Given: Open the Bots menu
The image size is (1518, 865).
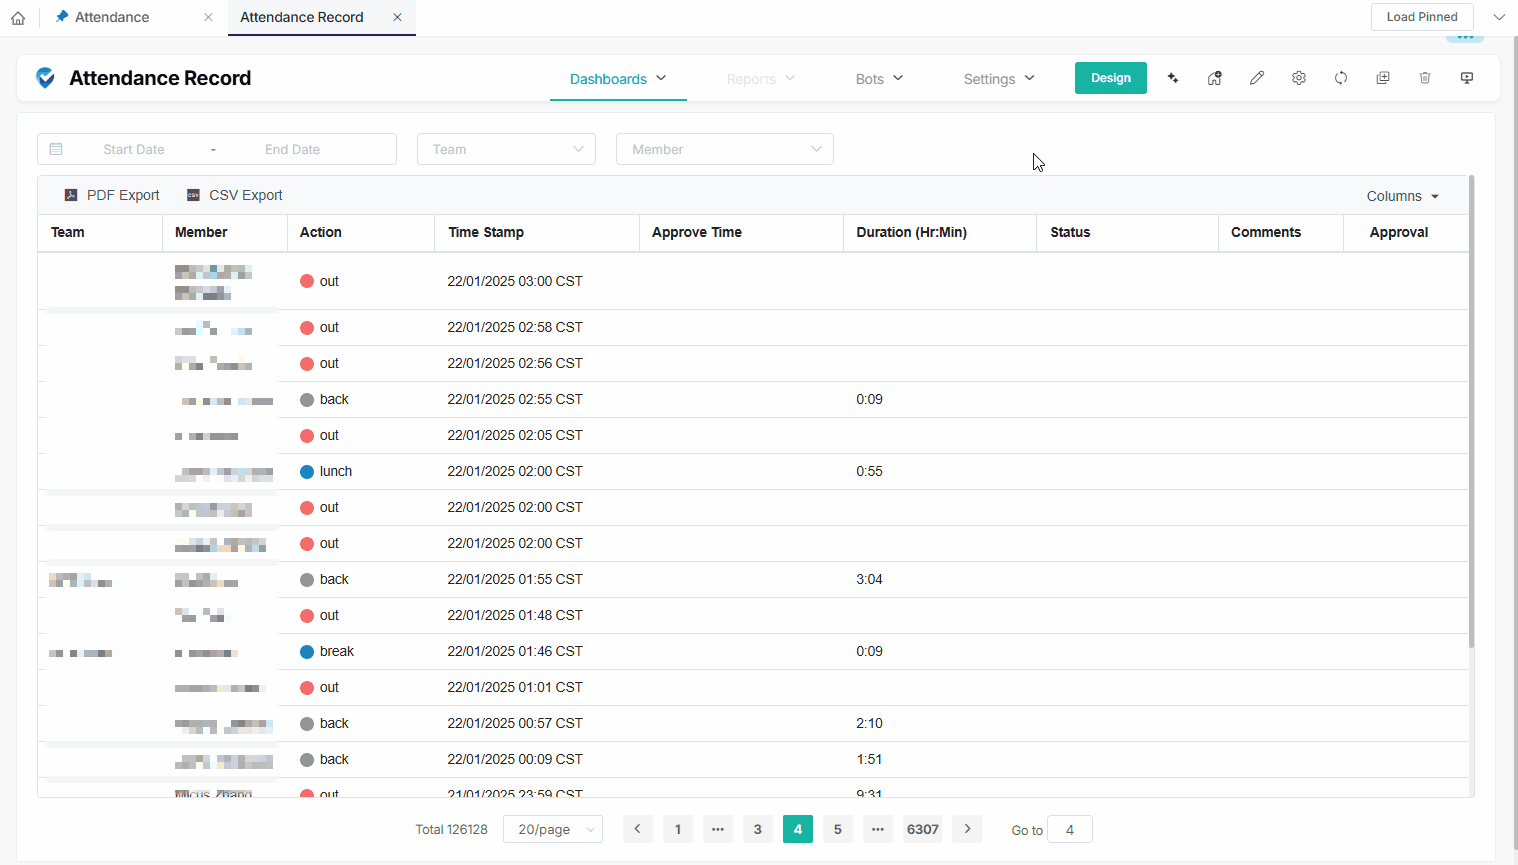Looking at the screenshot, I should [879, 79].
